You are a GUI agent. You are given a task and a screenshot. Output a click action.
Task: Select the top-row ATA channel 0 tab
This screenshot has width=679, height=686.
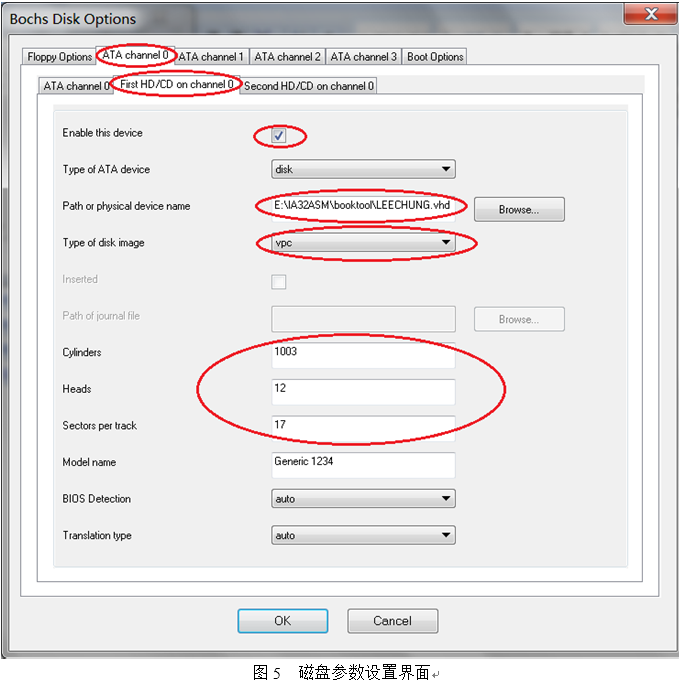(x=136, y=55)
